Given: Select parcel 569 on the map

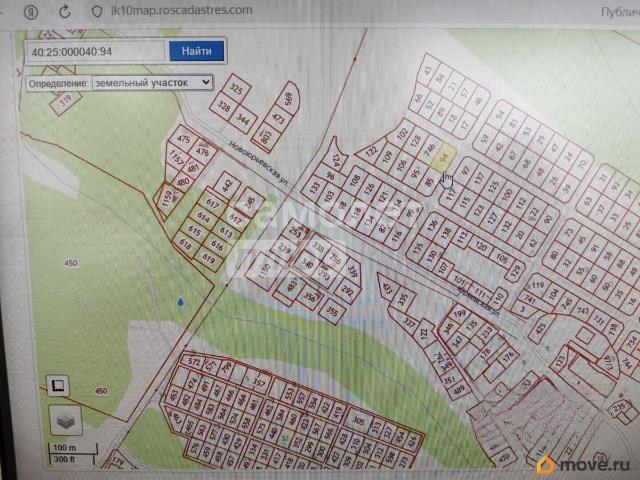Looking at the screenshot, I should tap(288, 98).
